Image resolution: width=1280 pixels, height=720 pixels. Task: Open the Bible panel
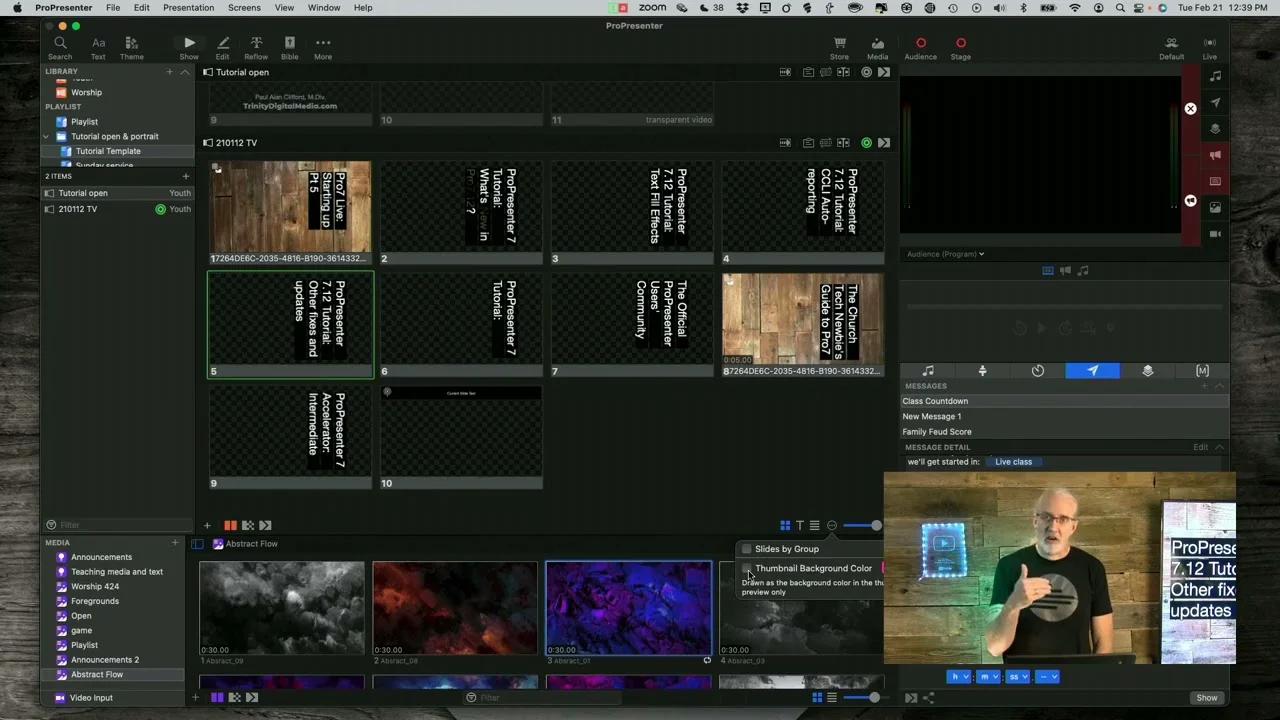point(289,45)
